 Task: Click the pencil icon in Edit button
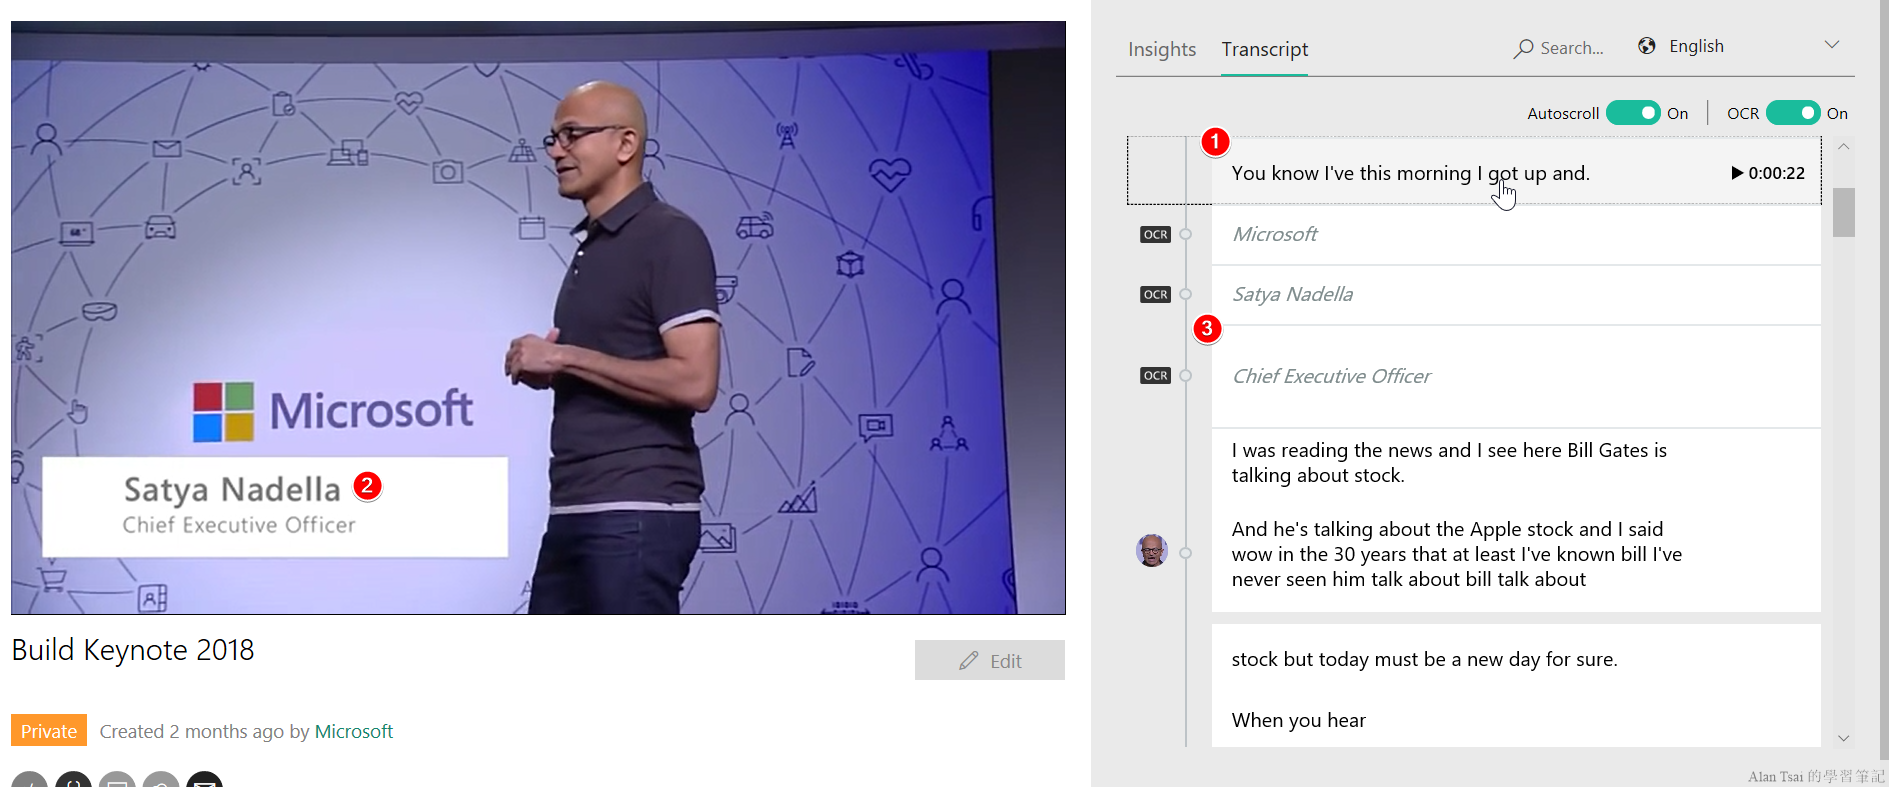[x=968, y=661]
